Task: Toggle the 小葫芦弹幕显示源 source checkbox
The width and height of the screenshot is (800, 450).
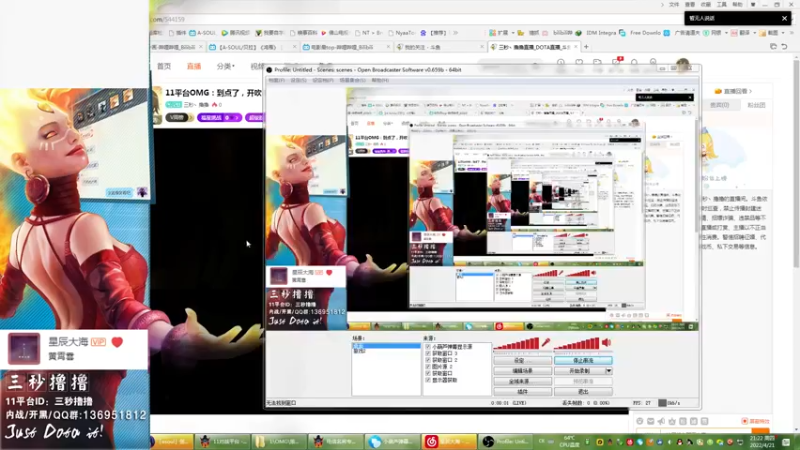Action: [428, 347]
